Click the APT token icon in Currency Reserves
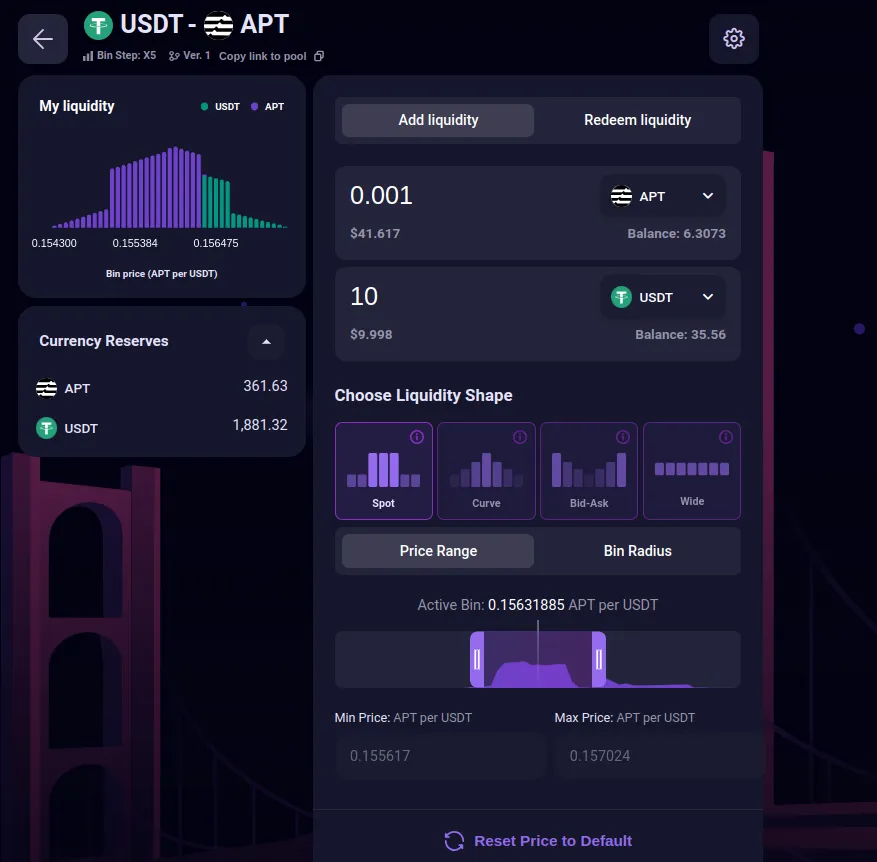Screen dimensions: 877x862 45,388
